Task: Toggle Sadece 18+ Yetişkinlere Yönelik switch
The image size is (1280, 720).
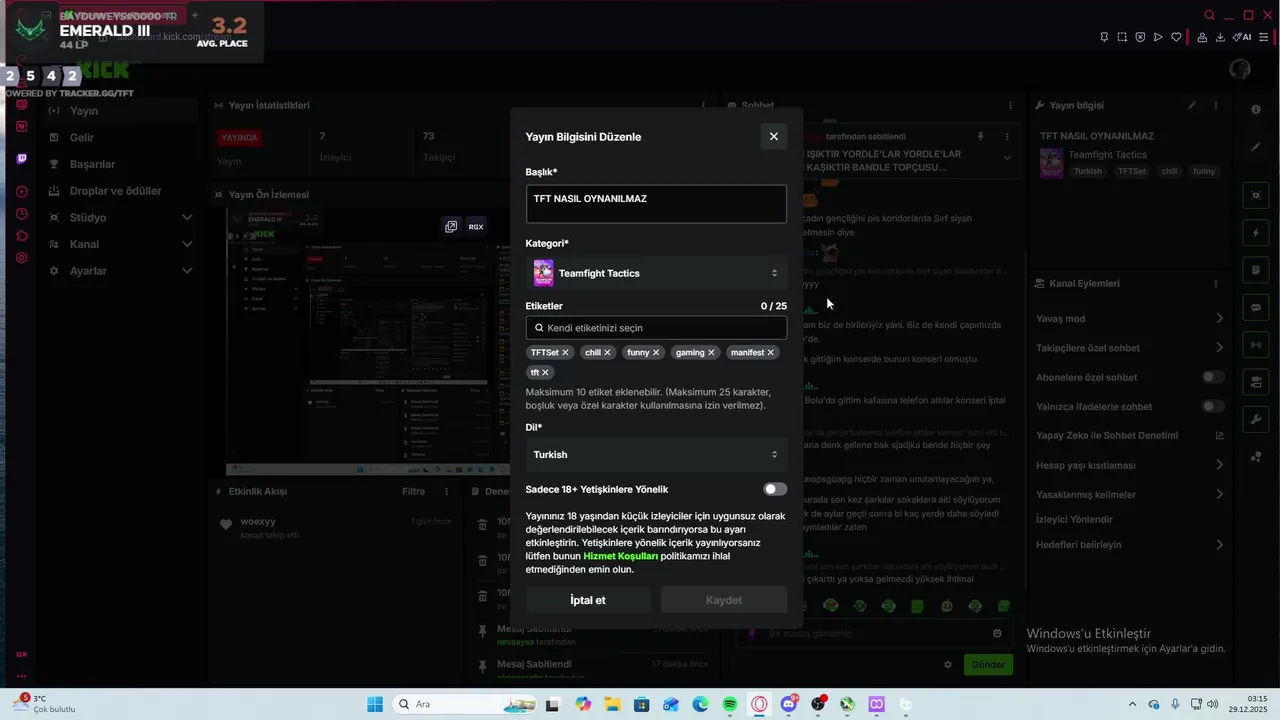Action: (x=775, y=489)
